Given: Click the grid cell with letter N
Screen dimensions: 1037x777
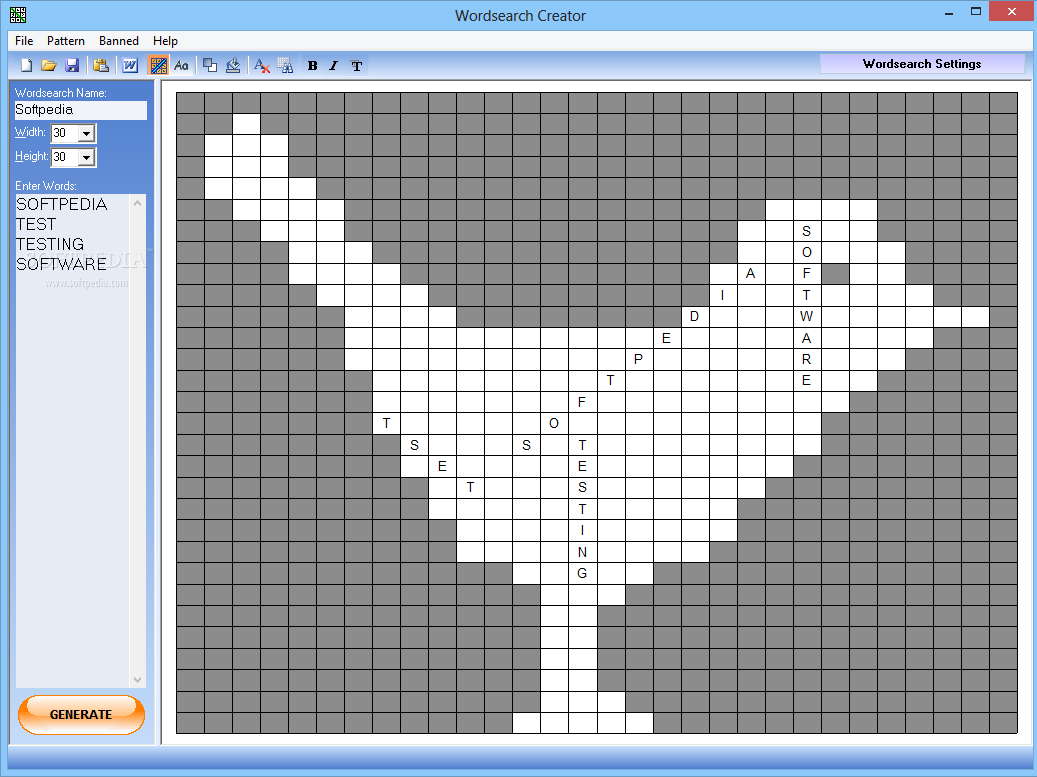Looking at the screenshot, I should 583,552.
